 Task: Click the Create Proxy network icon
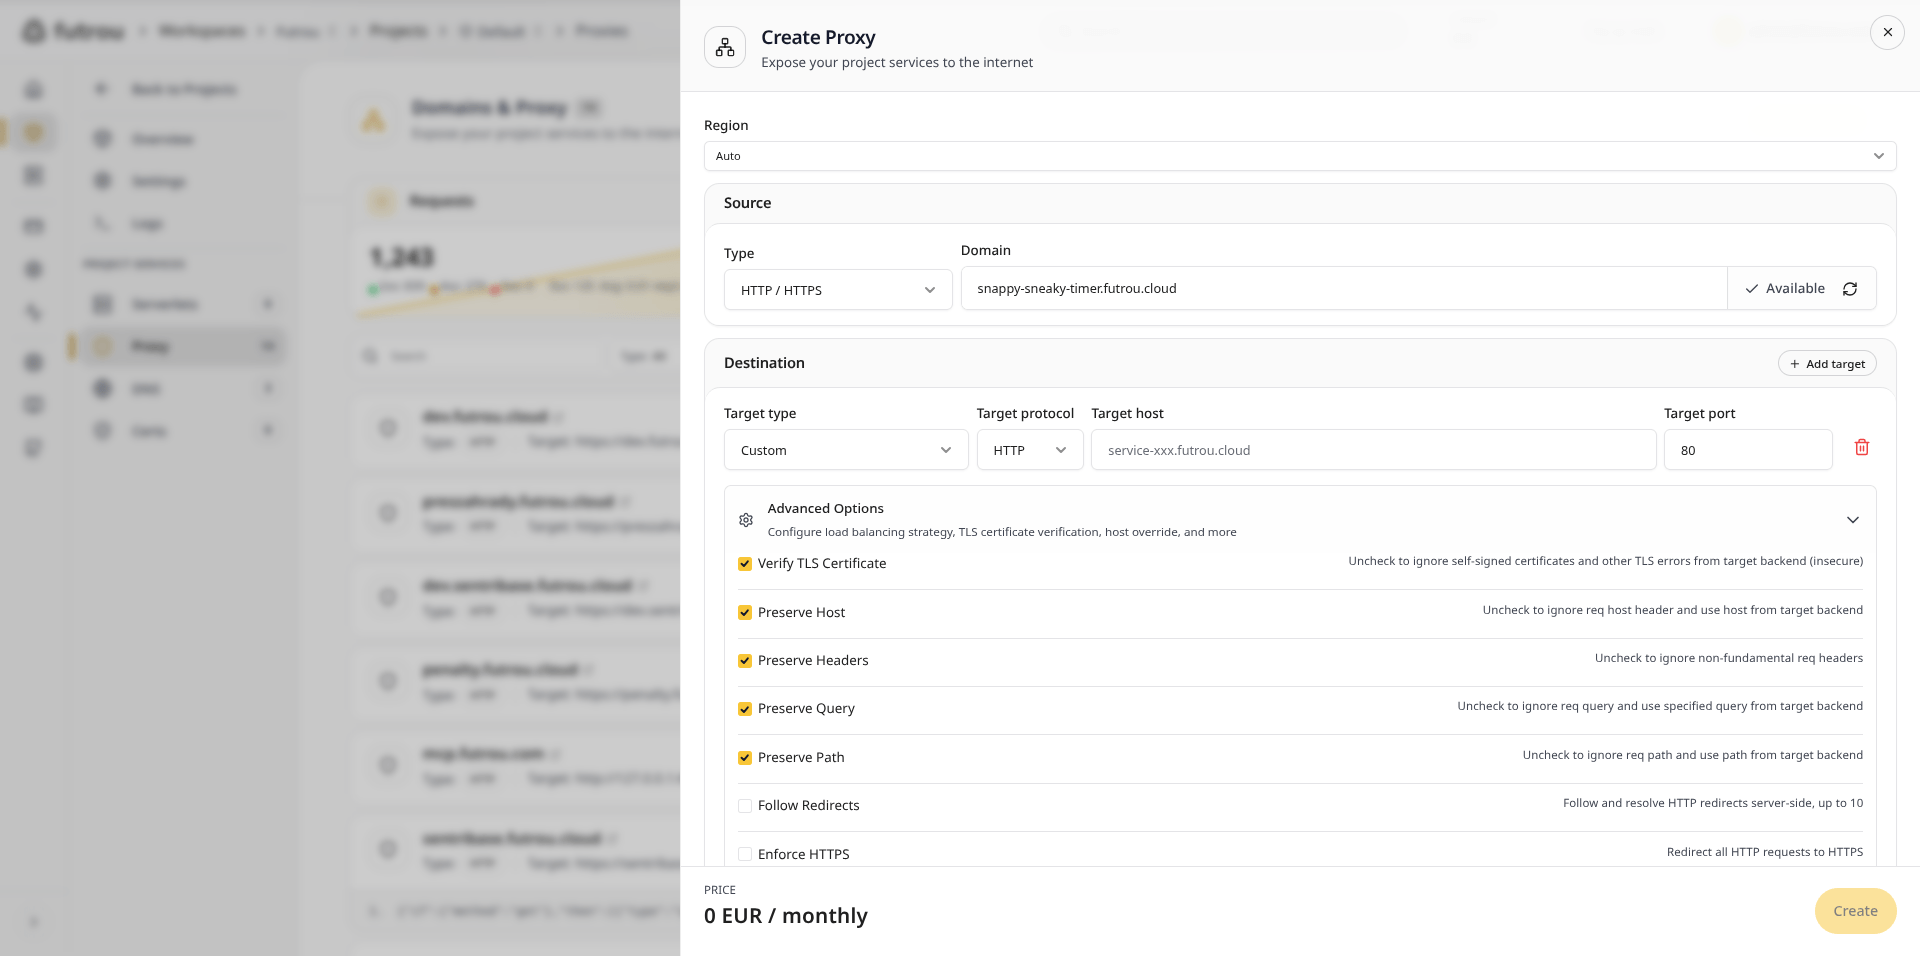(x=725, y=47)
